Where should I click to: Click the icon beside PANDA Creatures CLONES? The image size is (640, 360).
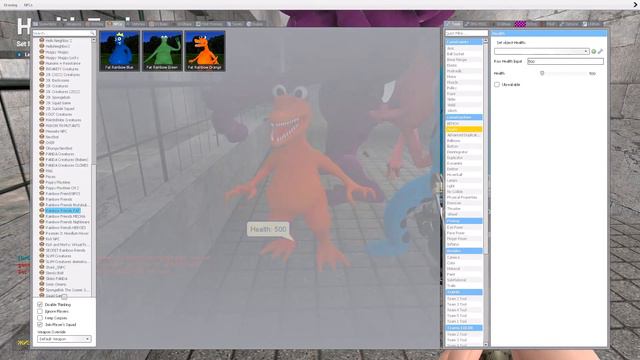point(42,165)
